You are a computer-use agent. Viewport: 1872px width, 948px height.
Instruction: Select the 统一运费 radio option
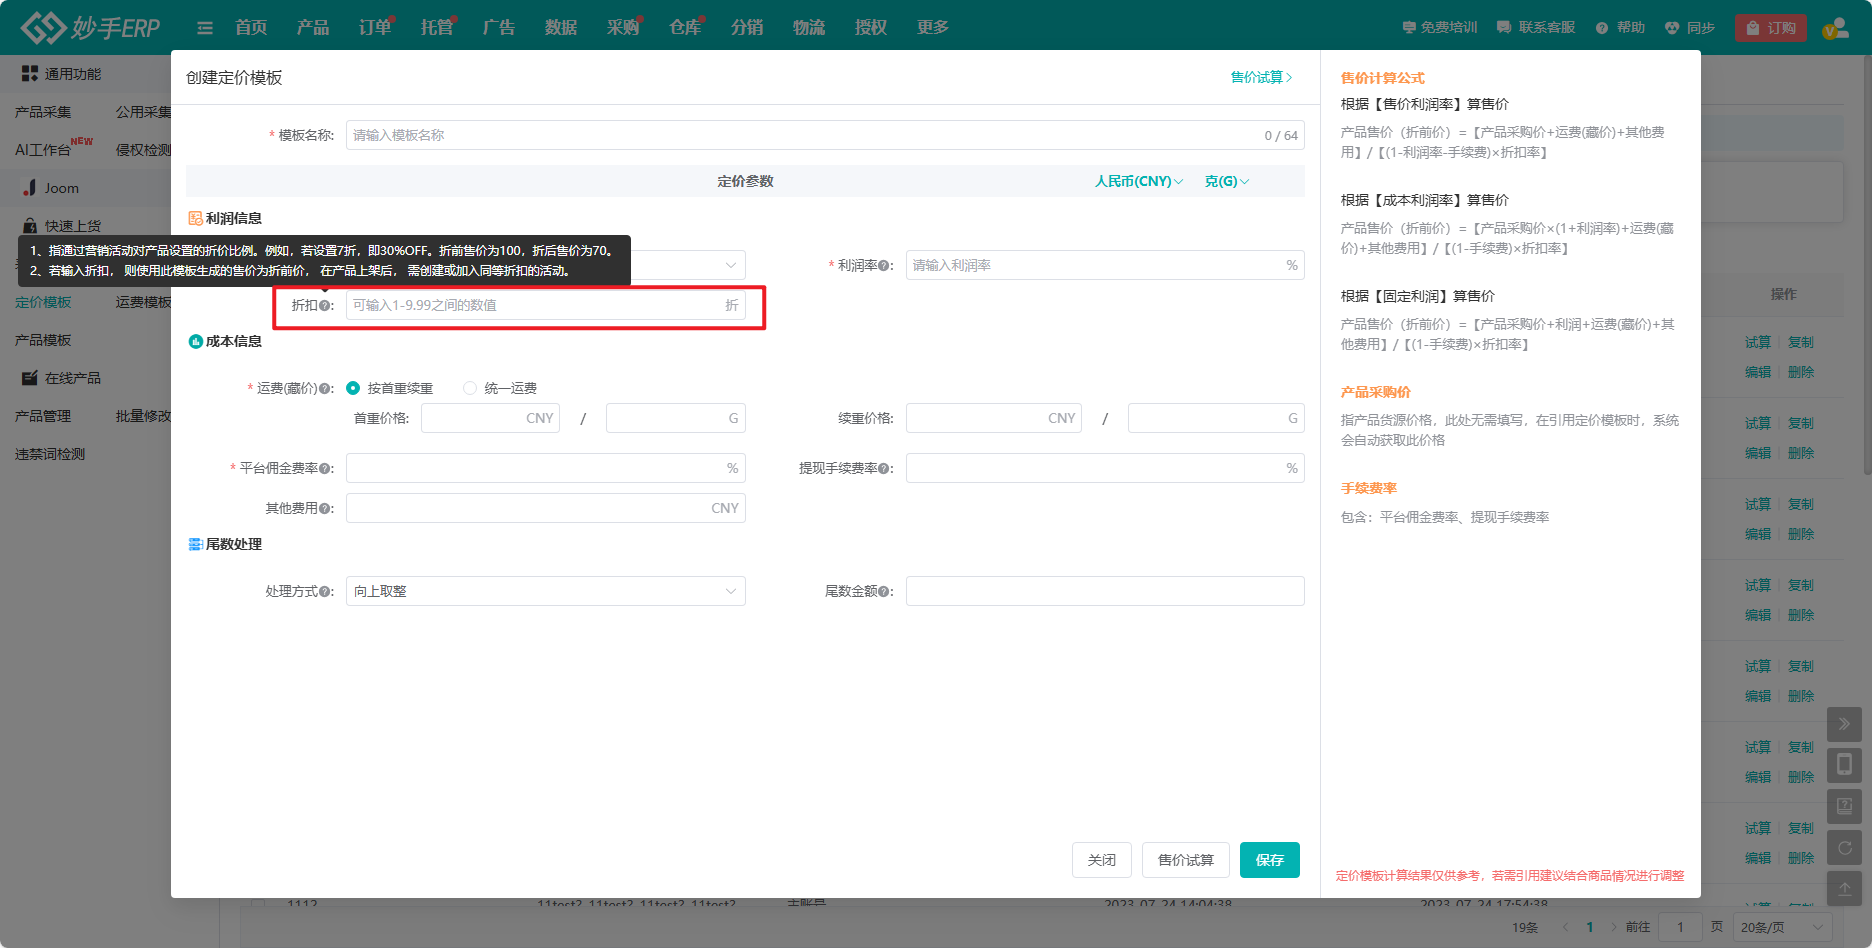(x=470, y=388)
